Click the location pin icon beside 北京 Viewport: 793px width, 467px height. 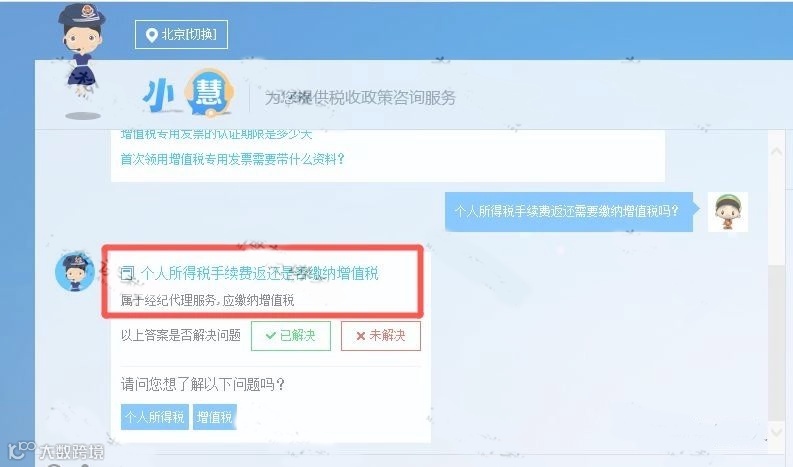pos(151,35)
